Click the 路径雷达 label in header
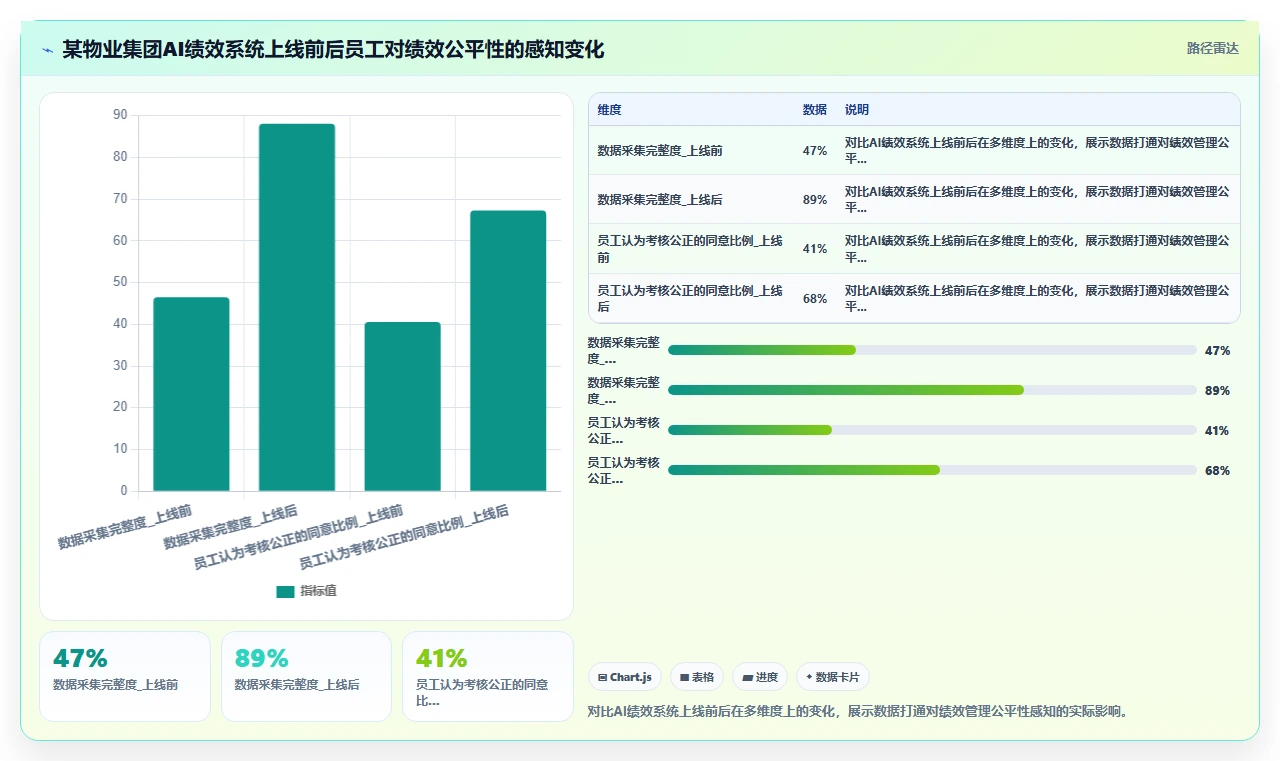 click(x=1212, y=48)
